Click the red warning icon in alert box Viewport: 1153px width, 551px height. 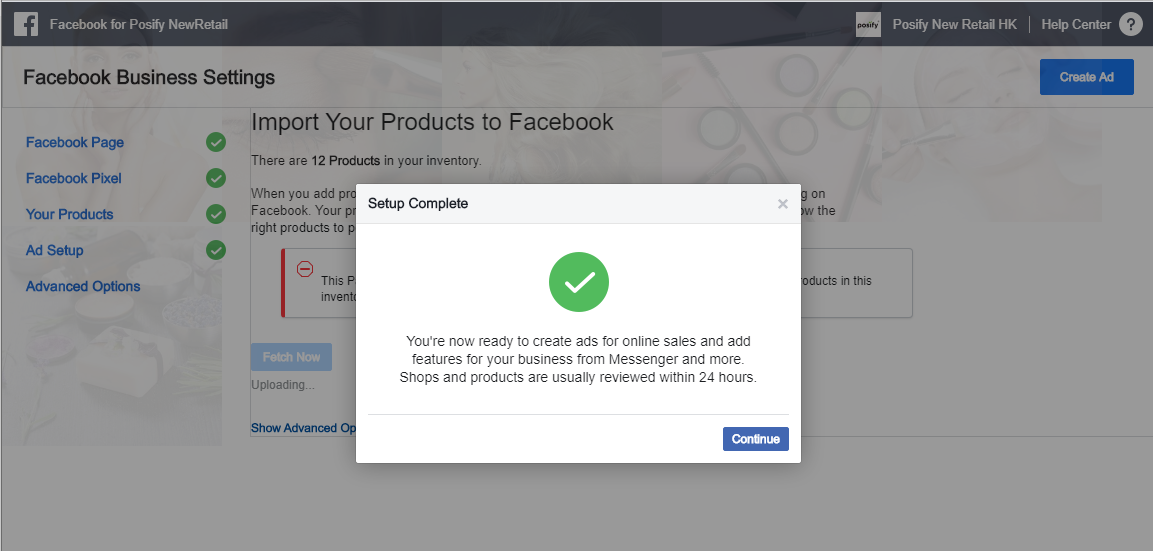[304, 269]
